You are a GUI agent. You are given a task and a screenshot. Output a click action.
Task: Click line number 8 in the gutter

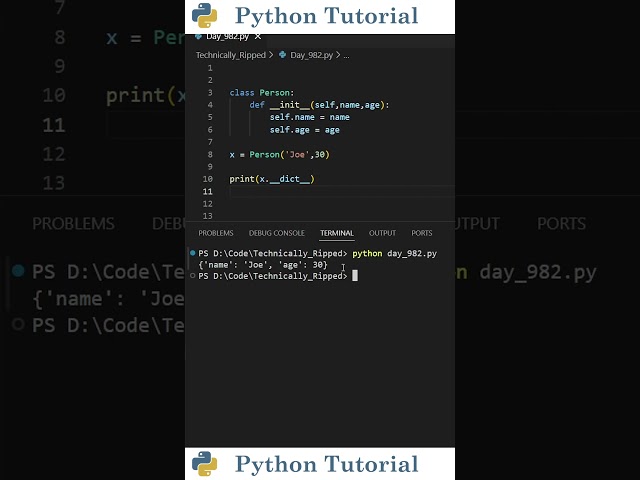click(x=210, y=155)
